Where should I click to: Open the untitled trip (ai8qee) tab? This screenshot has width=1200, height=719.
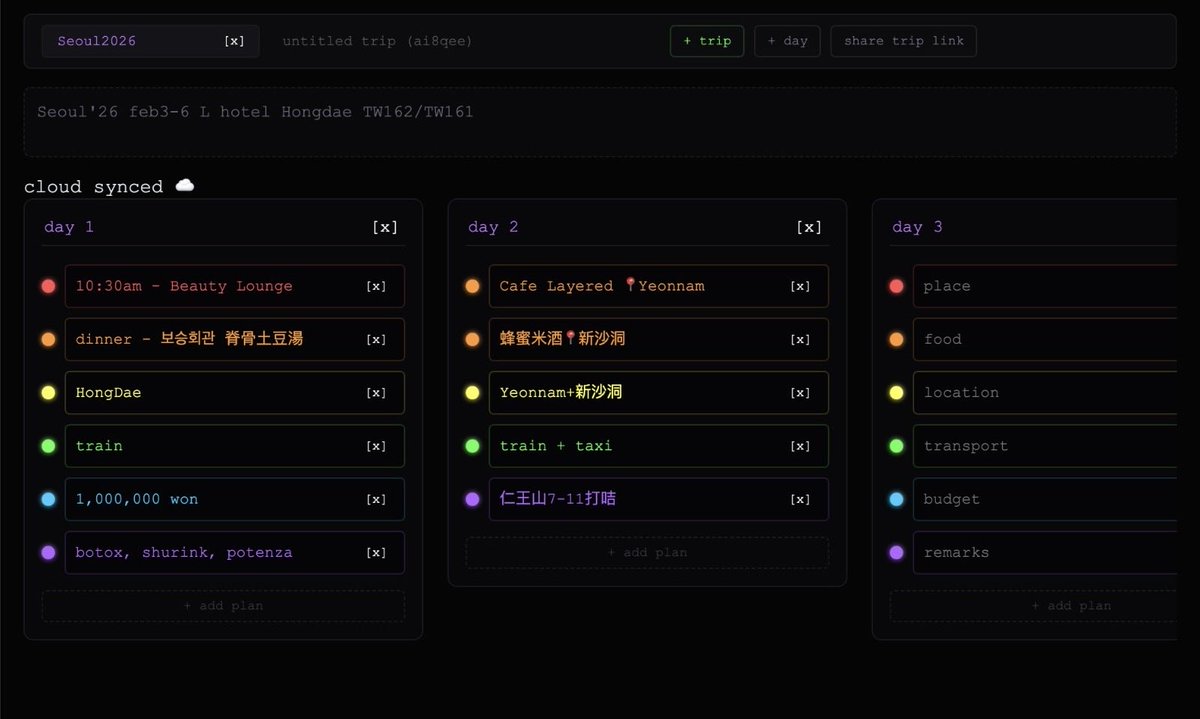[x=377, y=41]
